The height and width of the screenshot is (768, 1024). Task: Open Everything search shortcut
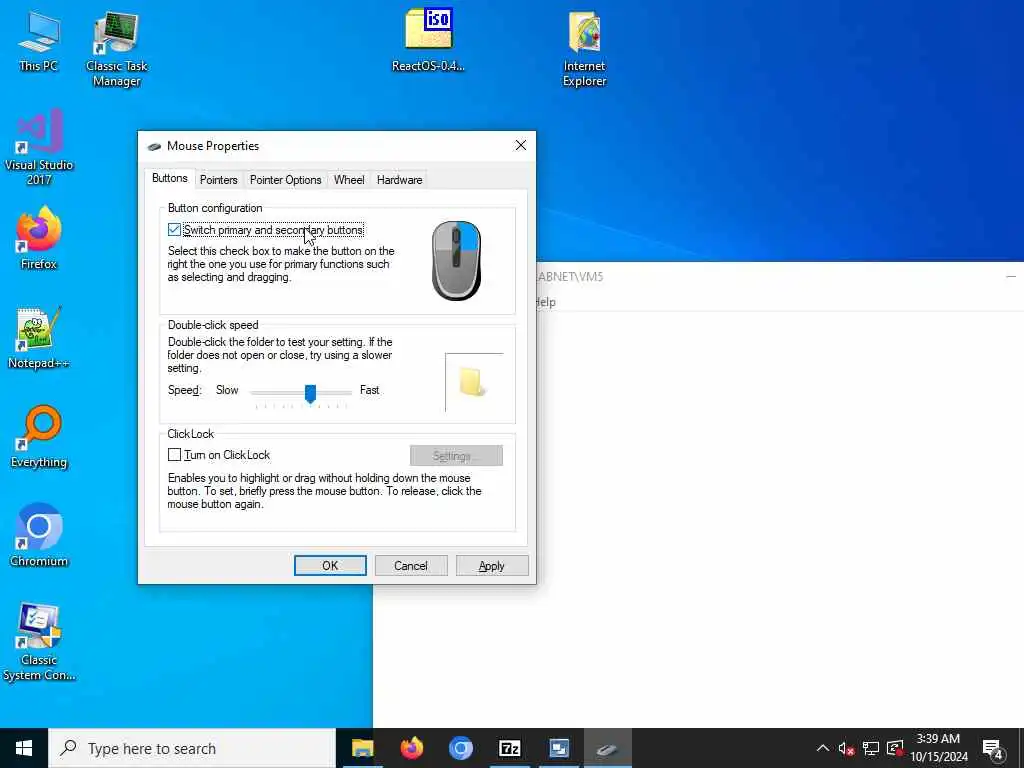click(39, 436)
